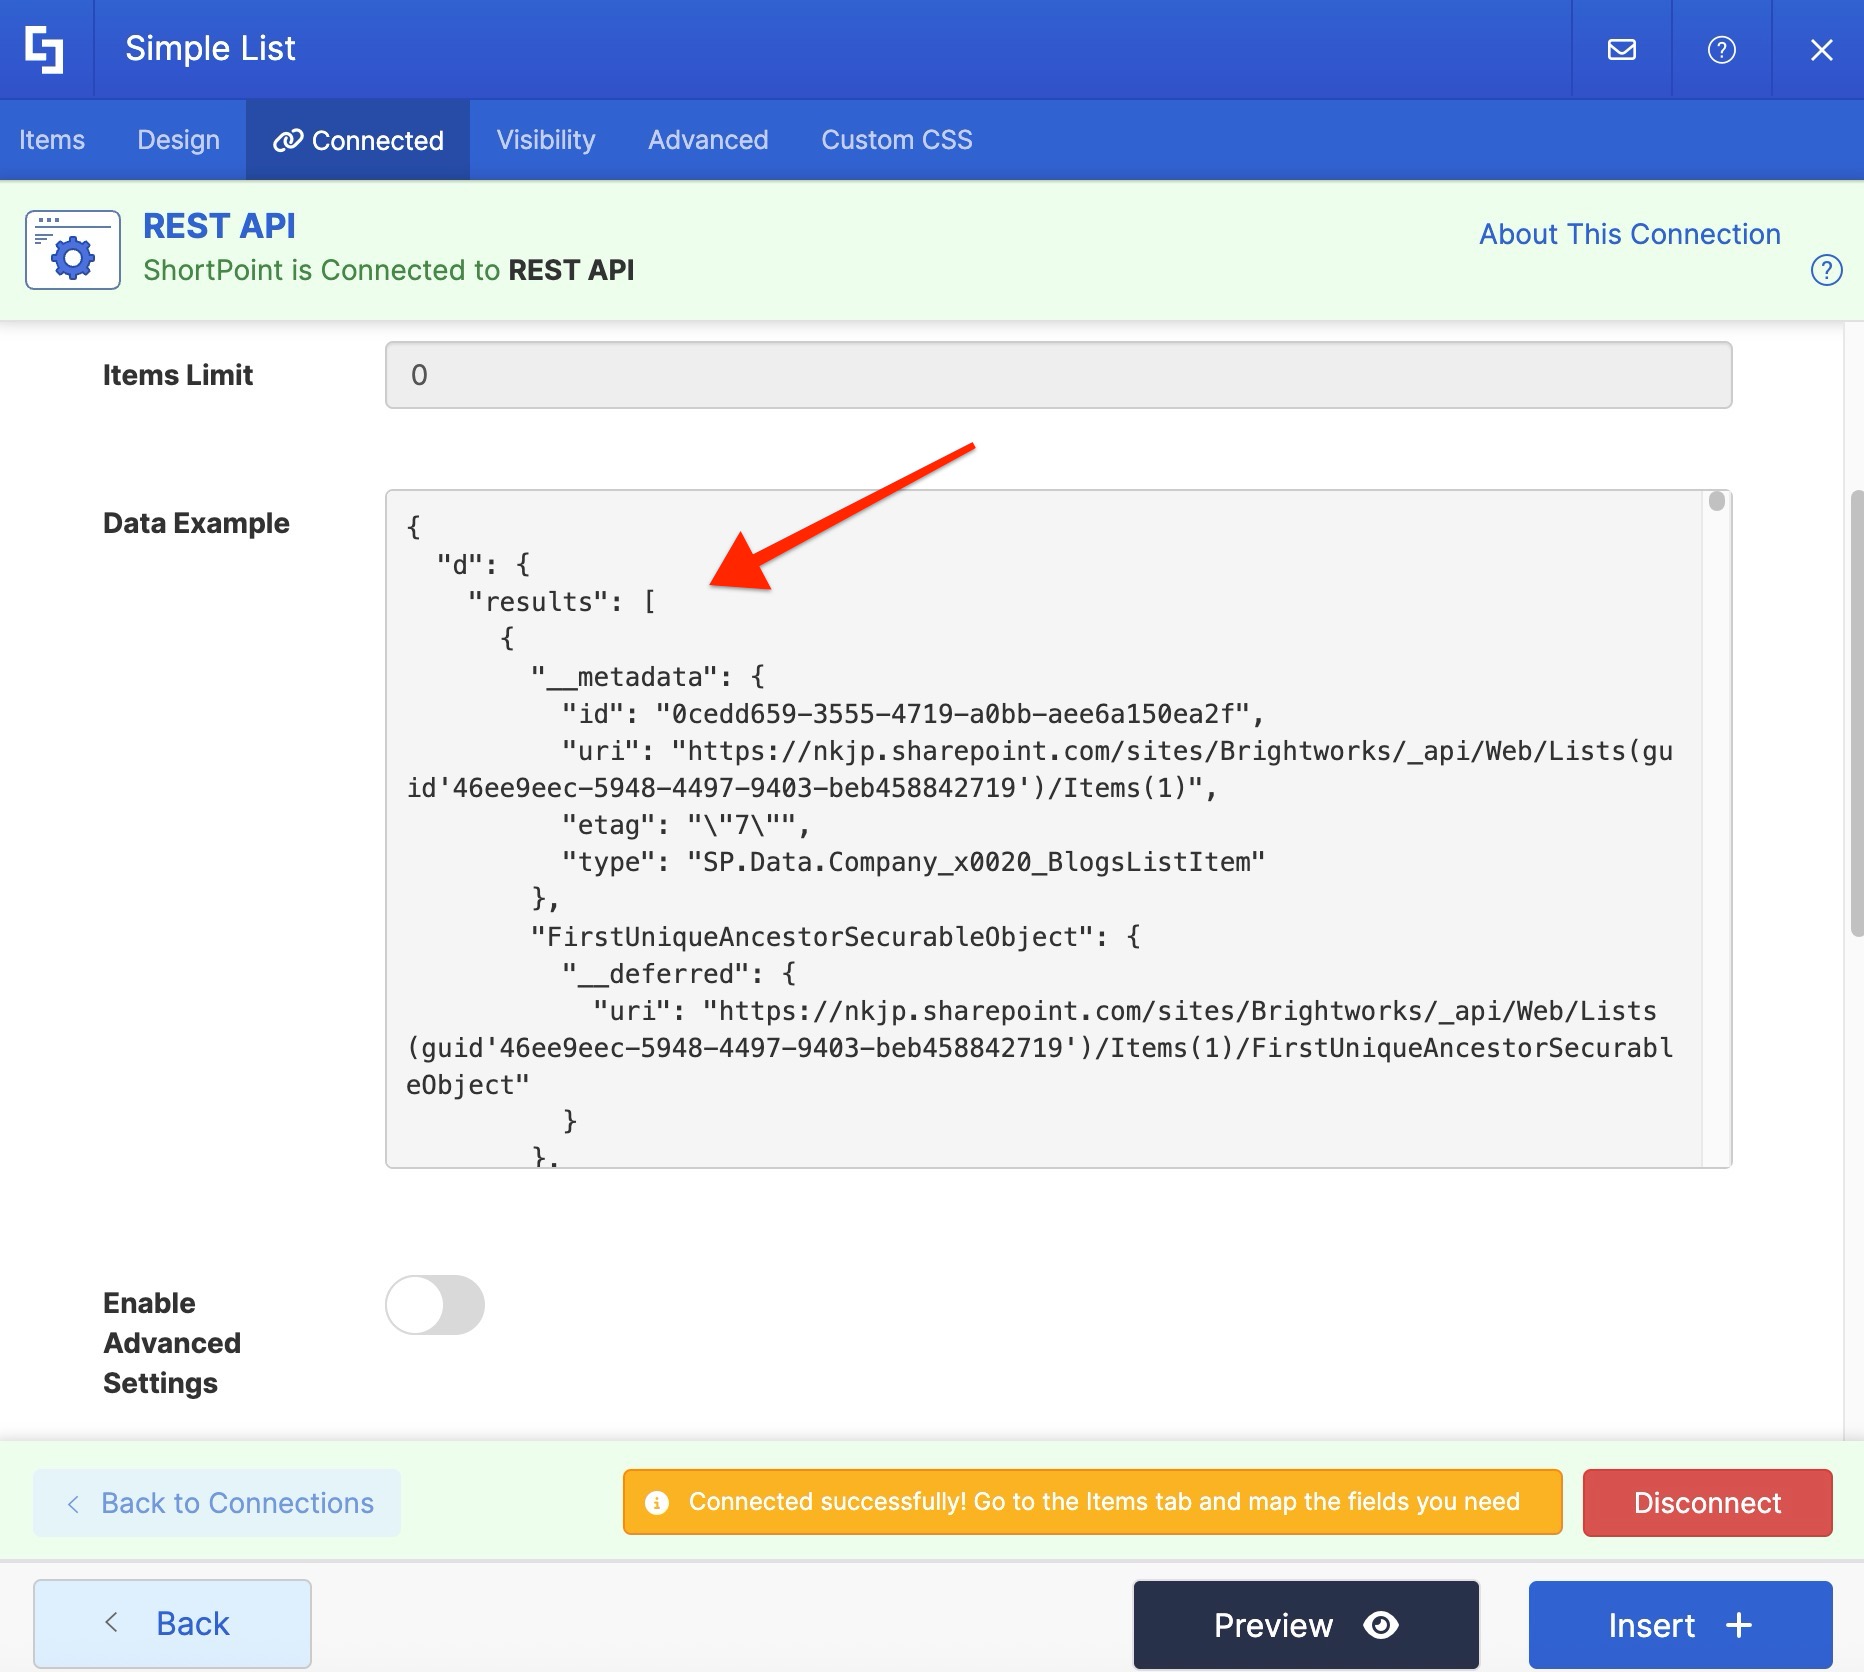The width and height of the screenshot is (1864, 1672).
Task: Click Back to Connections button
Action: 217,1503
